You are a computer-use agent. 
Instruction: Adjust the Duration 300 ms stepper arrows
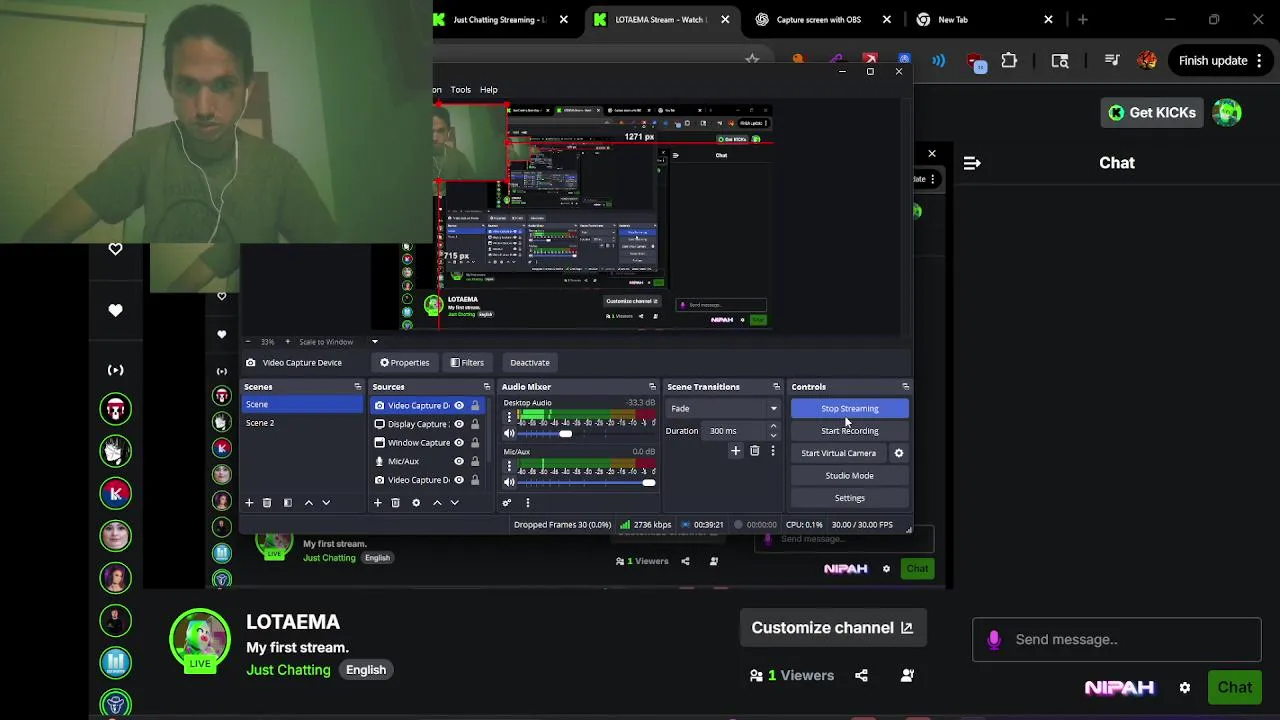(x=773, y=431)
